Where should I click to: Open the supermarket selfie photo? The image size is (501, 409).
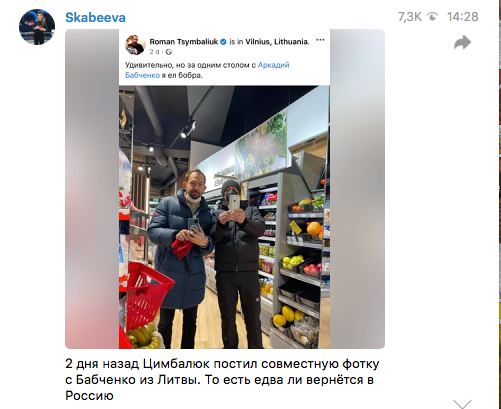224,217
